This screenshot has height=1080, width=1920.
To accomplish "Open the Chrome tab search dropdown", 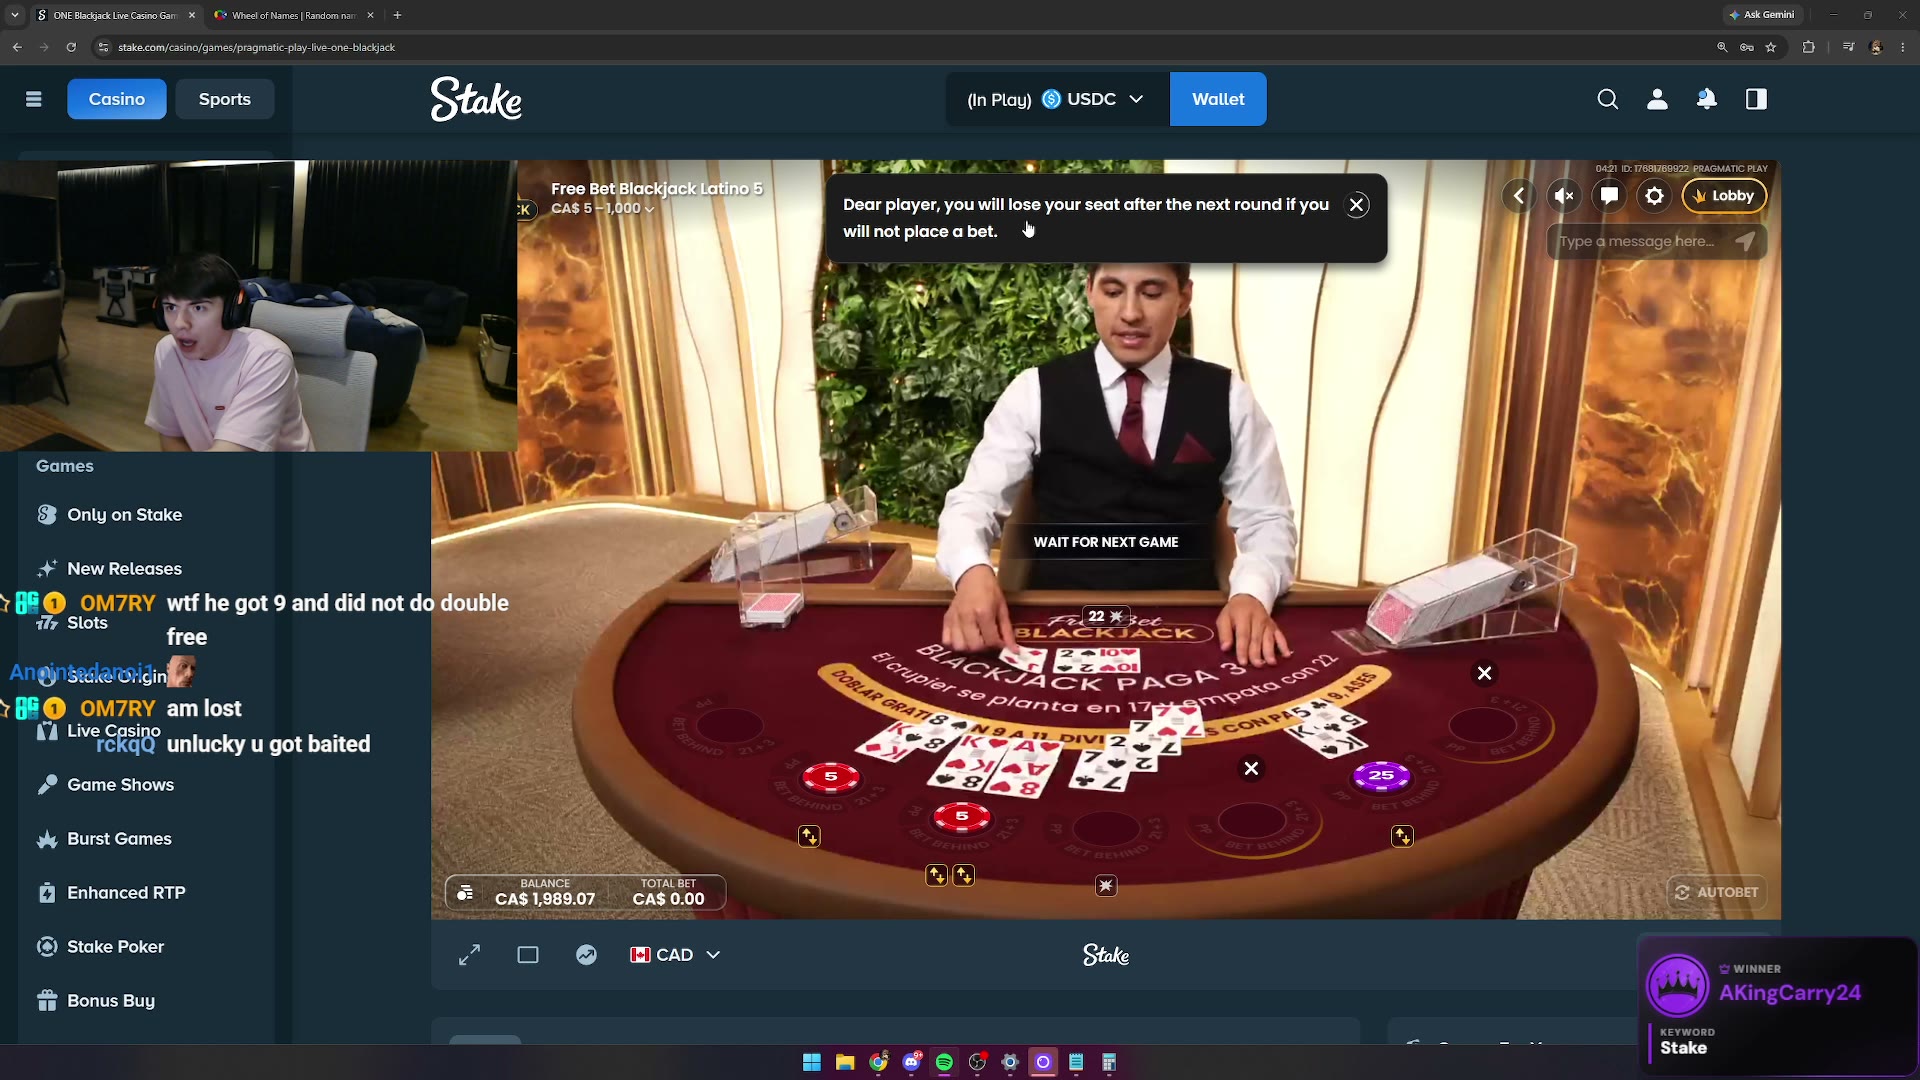I will [15, 15].
